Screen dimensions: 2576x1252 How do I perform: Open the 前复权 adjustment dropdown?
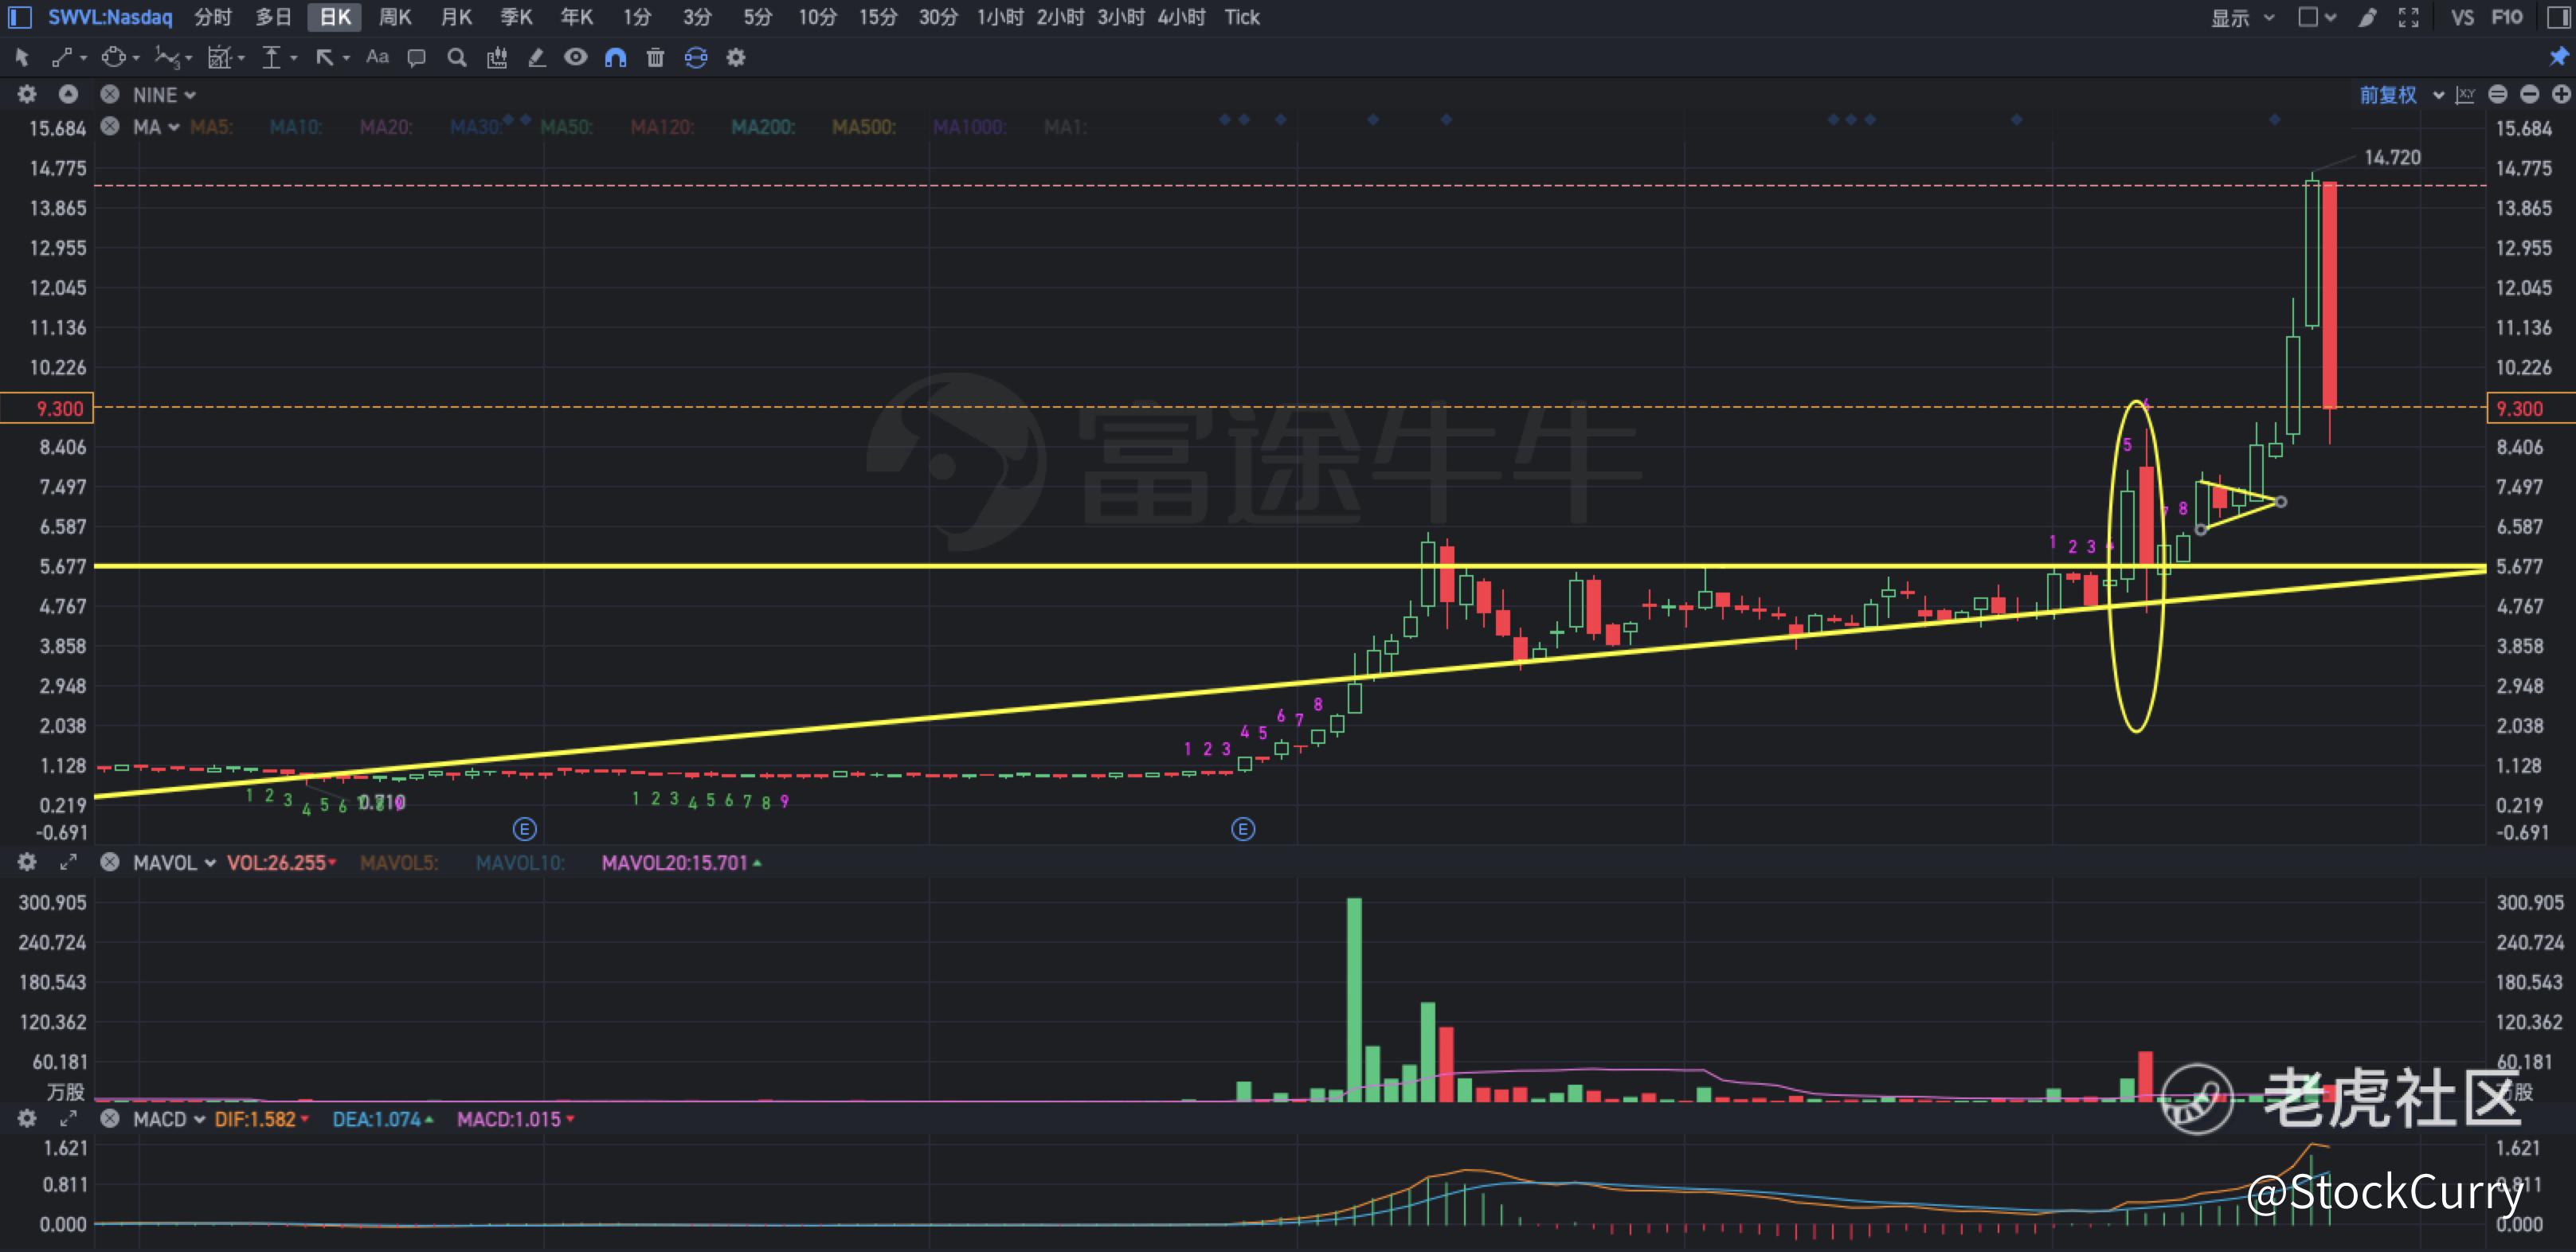coord(2402,95)
